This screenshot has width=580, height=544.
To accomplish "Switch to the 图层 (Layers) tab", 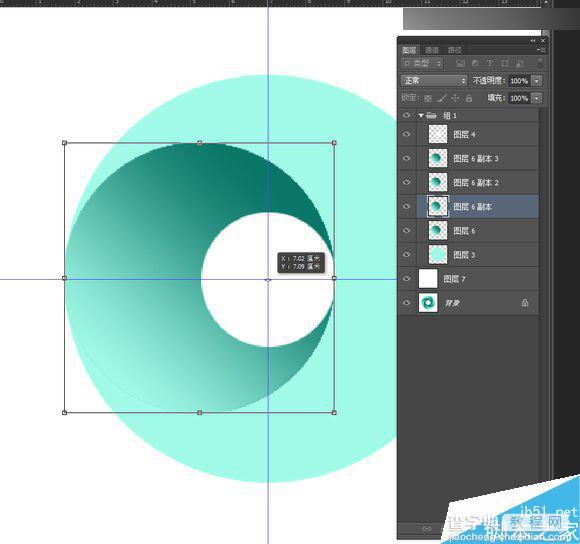I will tap(409, 50).
